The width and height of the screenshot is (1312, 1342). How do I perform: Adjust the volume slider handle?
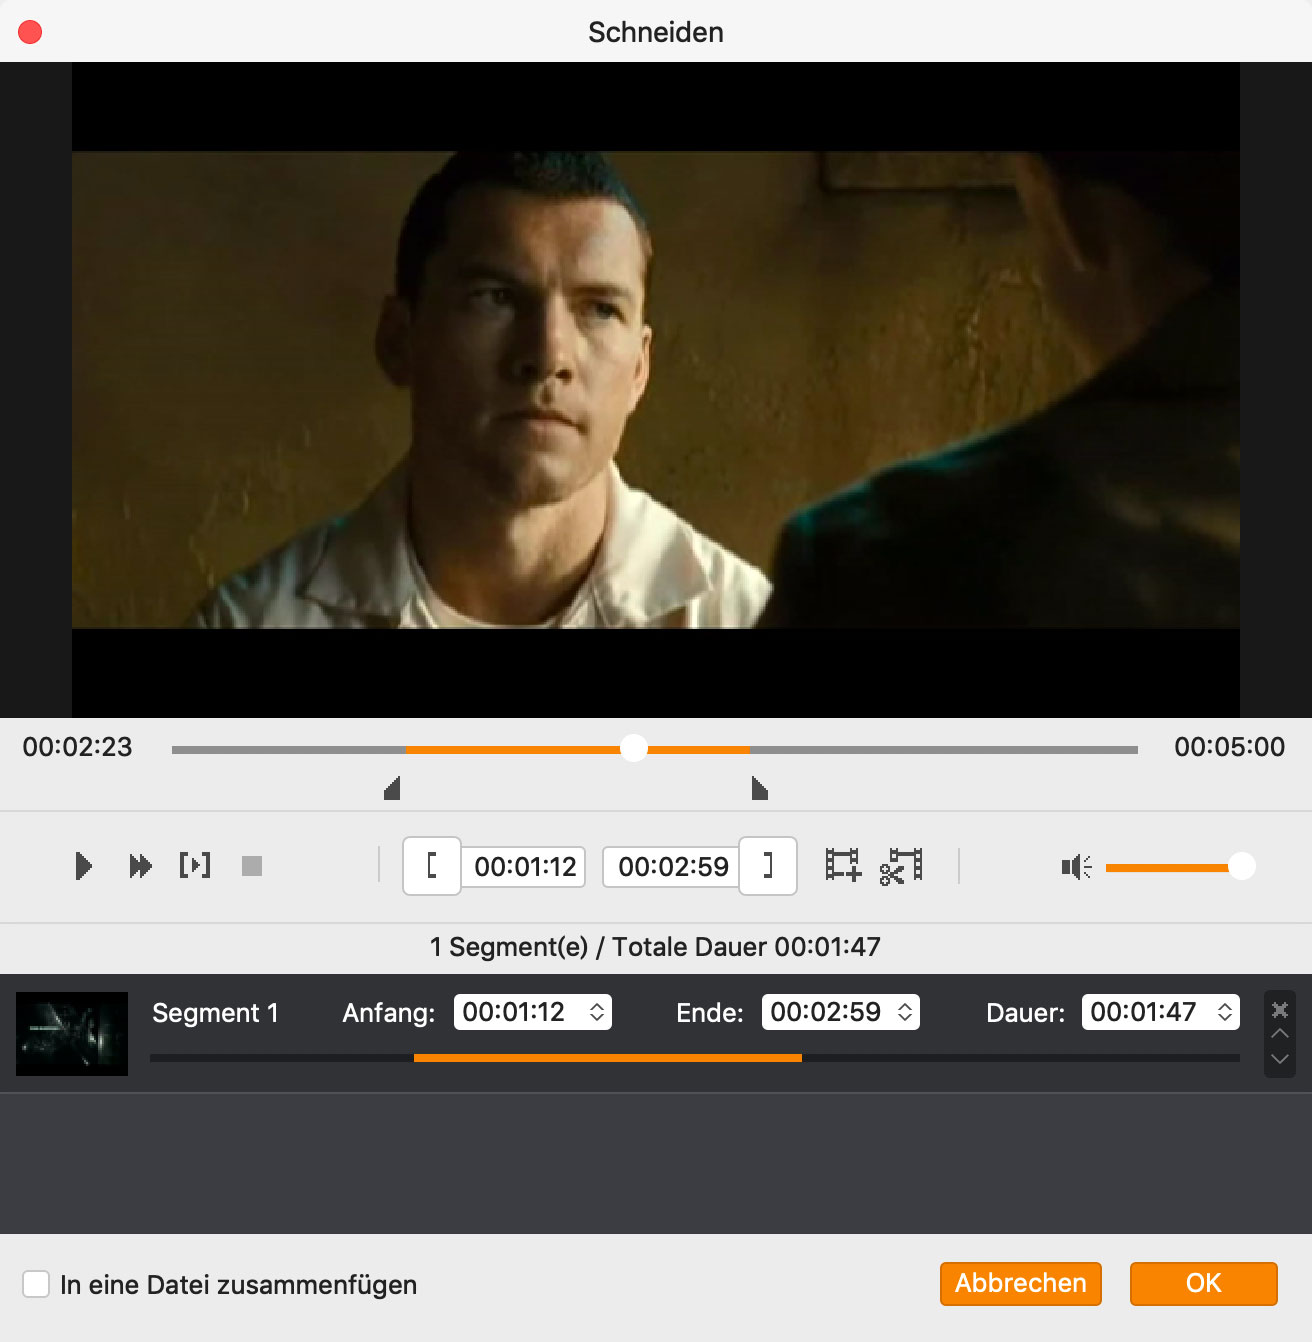coord(1241,866)
